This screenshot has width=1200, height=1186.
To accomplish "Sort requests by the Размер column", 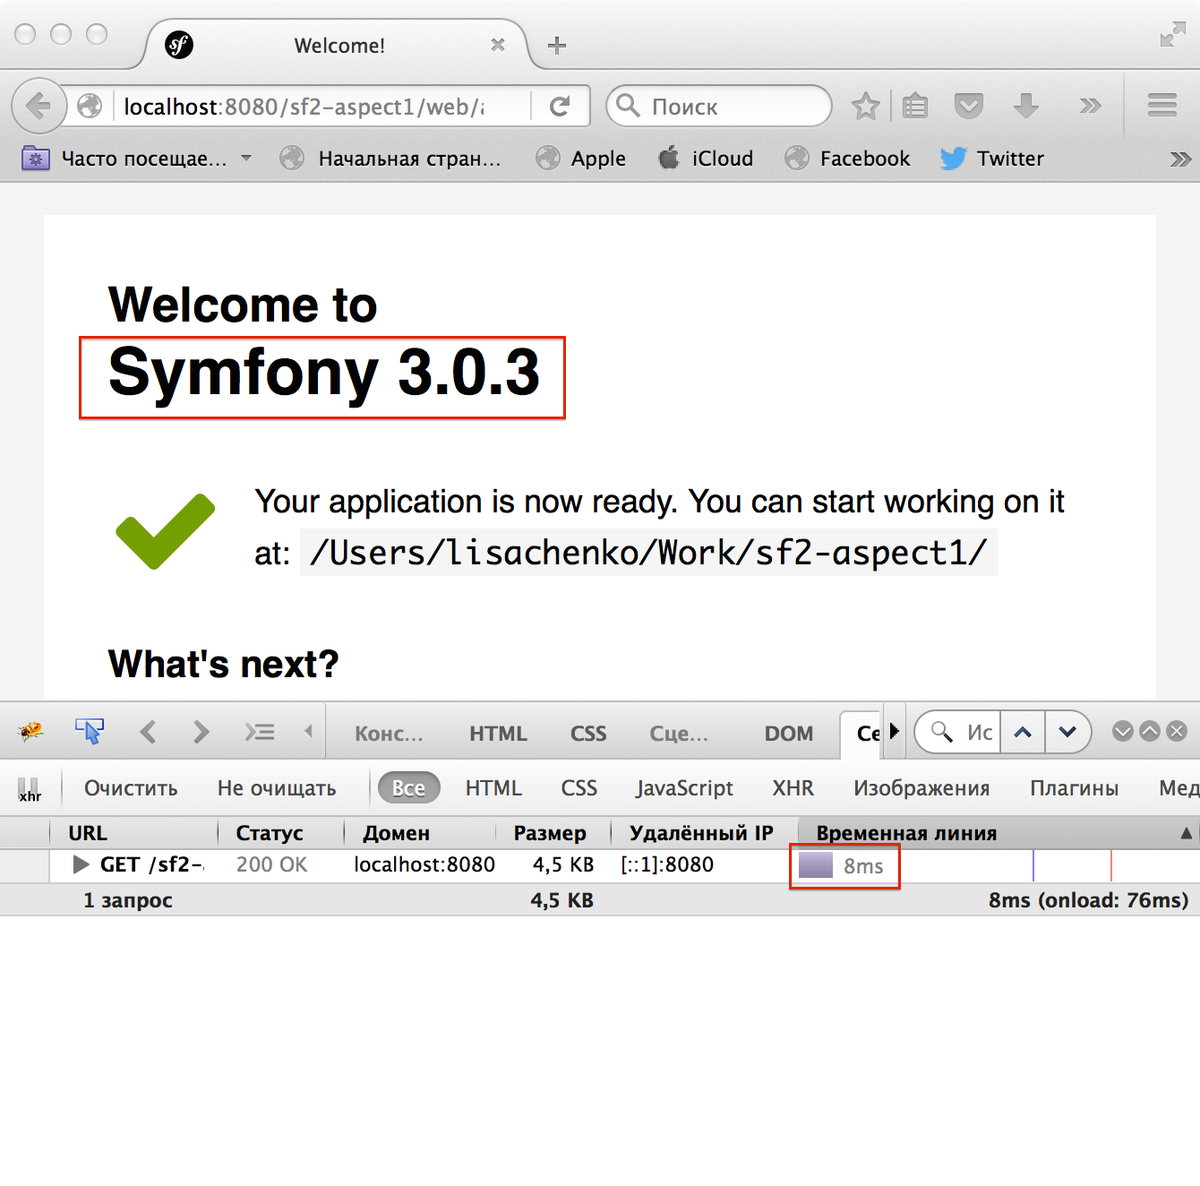I will pos(554,833).
